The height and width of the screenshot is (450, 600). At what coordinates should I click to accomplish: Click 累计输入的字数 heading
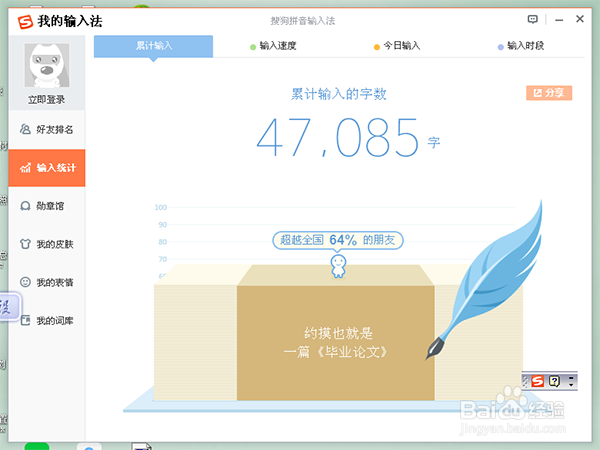pos(339,94)
